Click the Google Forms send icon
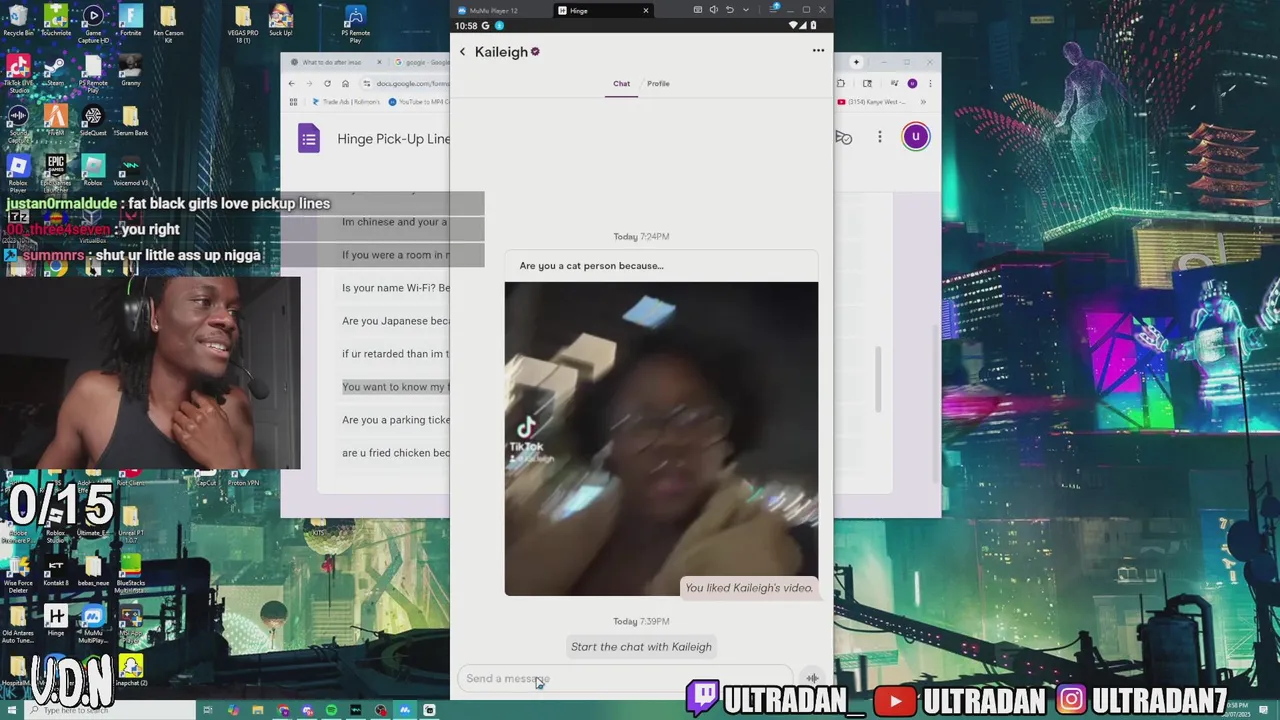Image resolution: width=1280 pixels, height=720 pixels. pyautogui.click(x=844, y=137)
